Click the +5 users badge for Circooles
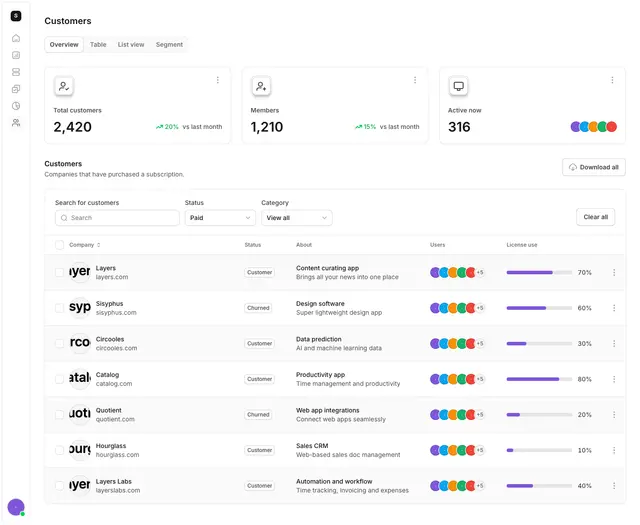 click(480, 343)
